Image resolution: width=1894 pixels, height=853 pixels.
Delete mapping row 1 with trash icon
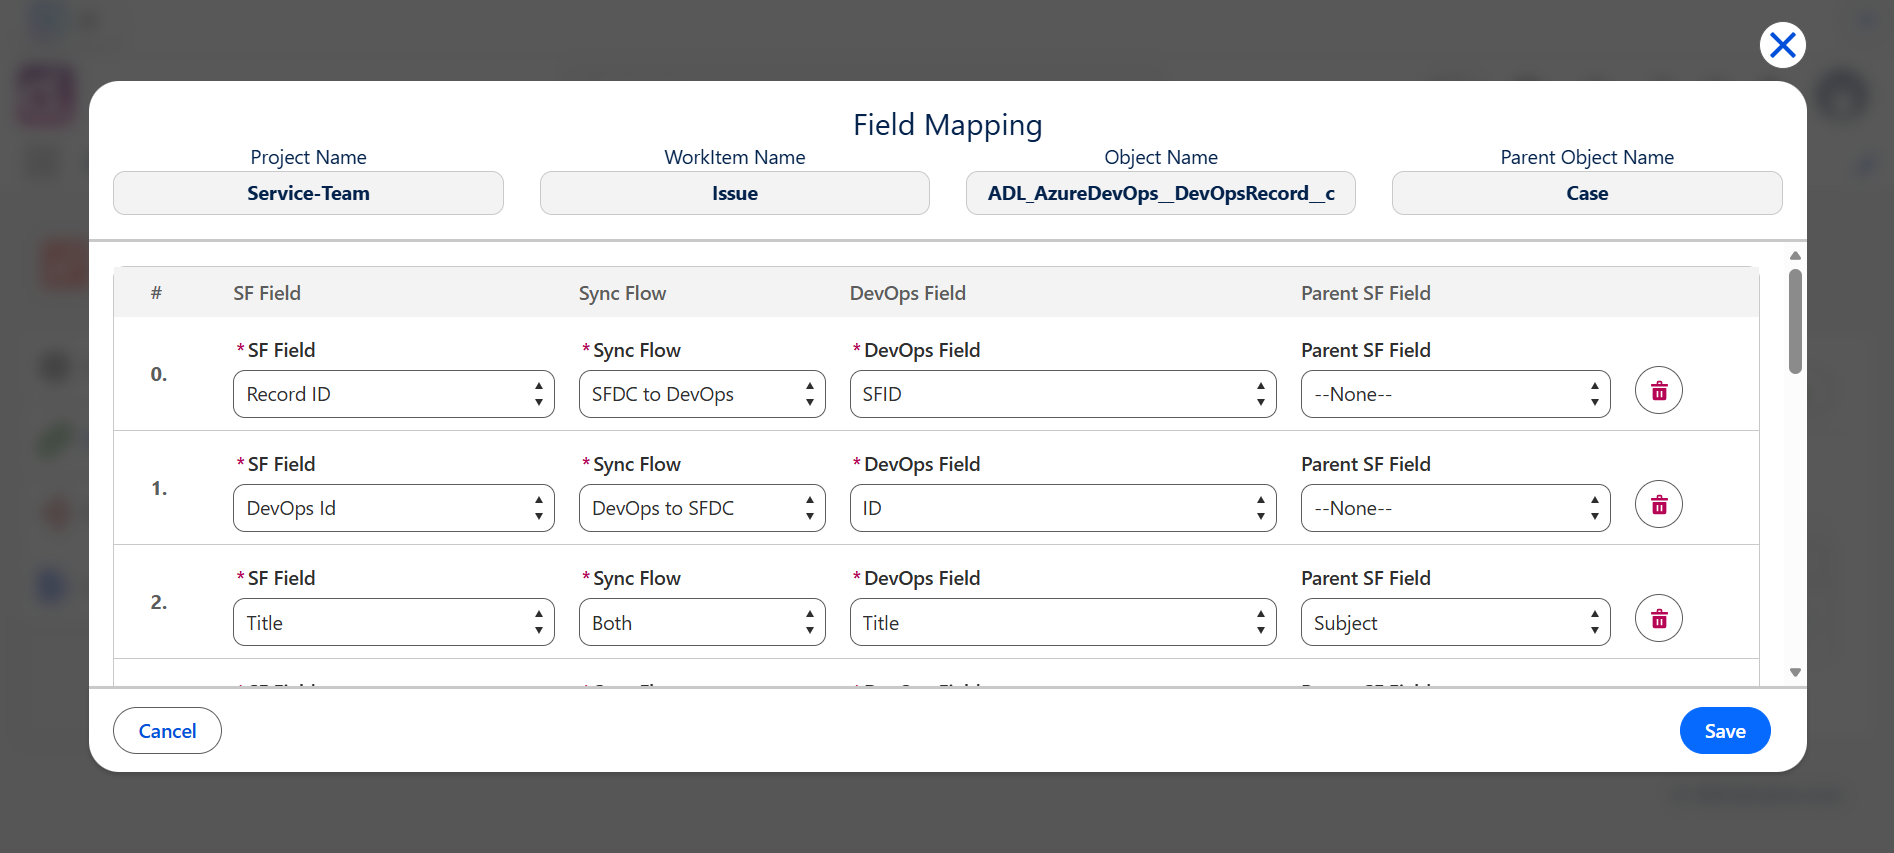click(1658, 504)
